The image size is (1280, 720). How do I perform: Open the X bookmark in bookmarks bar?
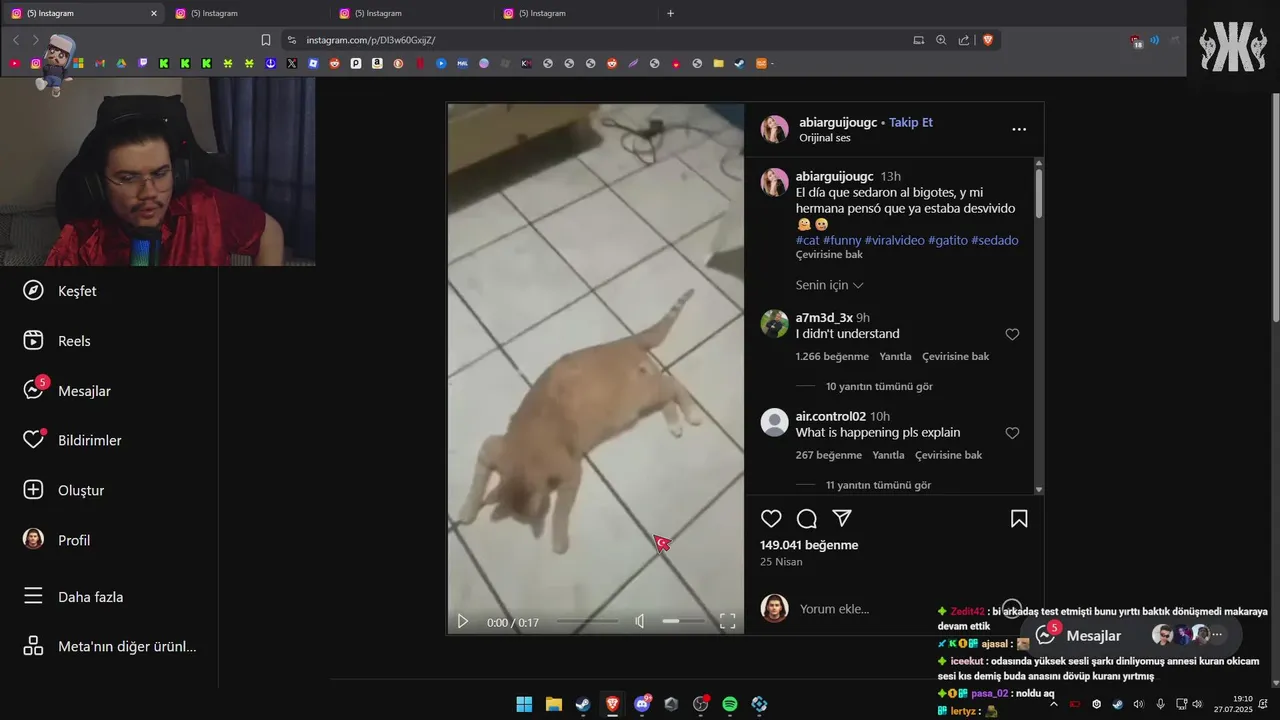(291, 63)
